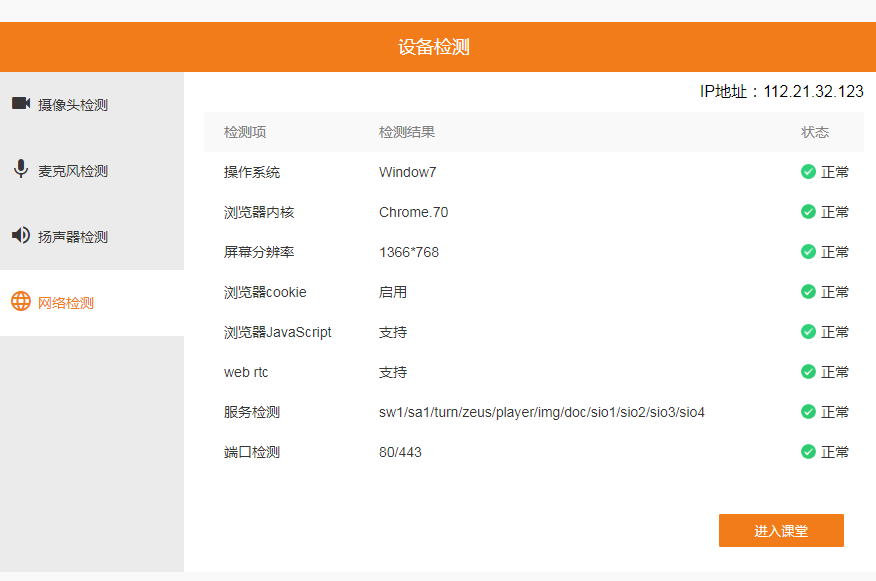This screenshot has width=876, height=581.
Task: Click the orange globe network icon
Action: click(x=20, y=302)
